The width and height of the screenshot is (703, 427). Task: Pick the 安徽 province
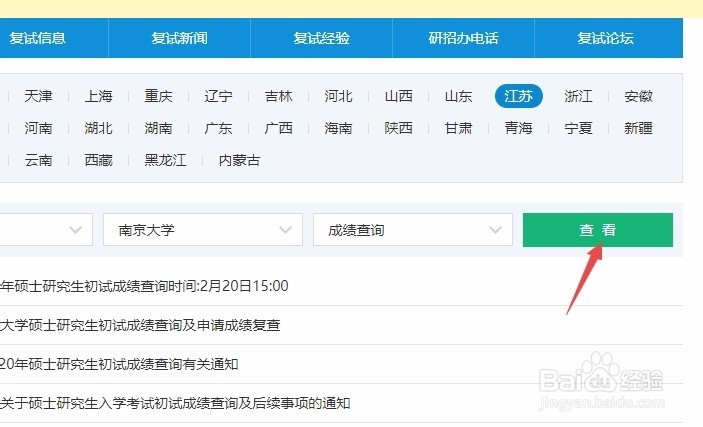pyautogui.click(x=638, y=96)
